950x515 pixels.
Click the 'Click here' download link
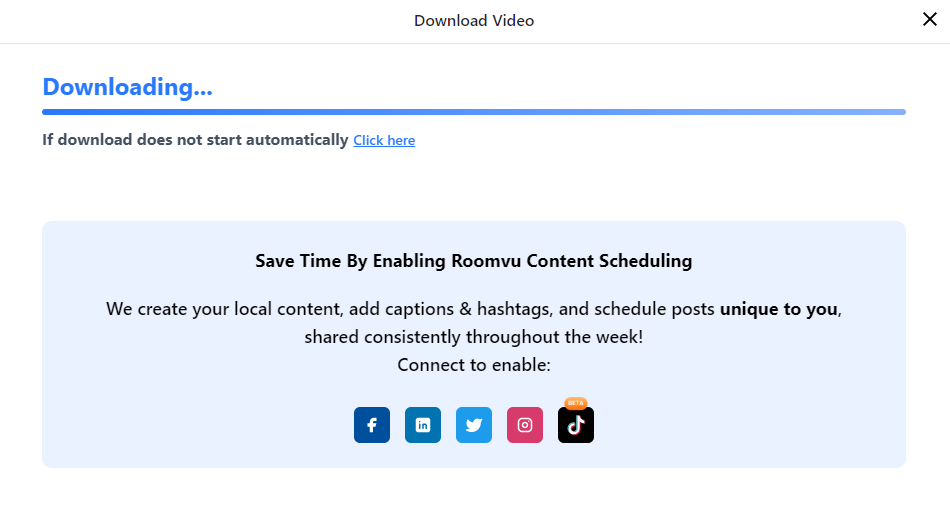coord(384,141)
